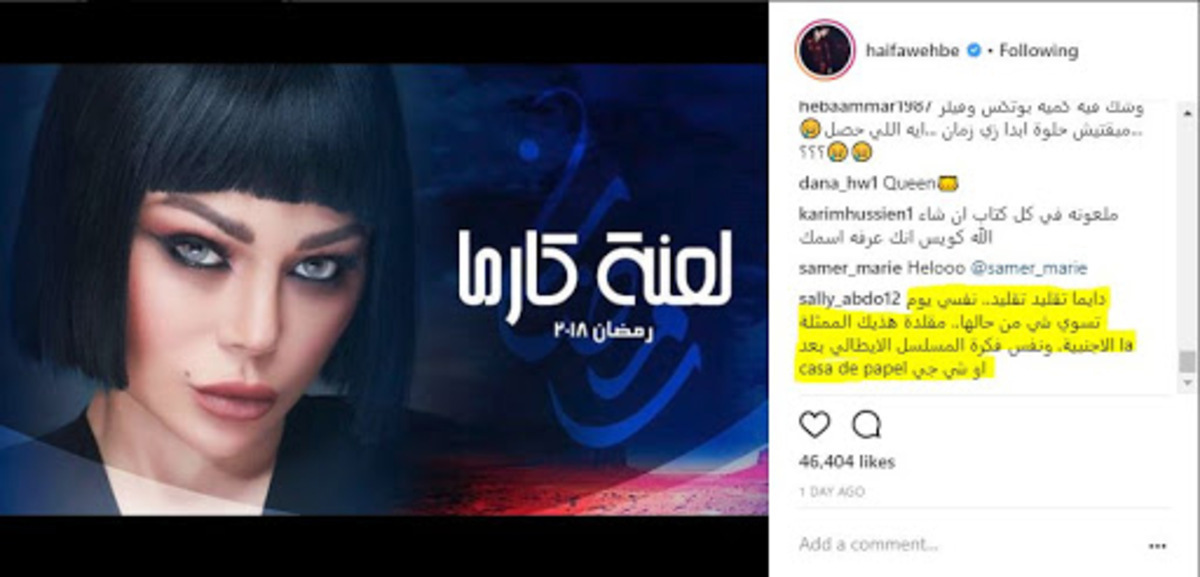Open more options three dots menu
Viewport: 1200px width, 577px height.
coord(1157,545)
